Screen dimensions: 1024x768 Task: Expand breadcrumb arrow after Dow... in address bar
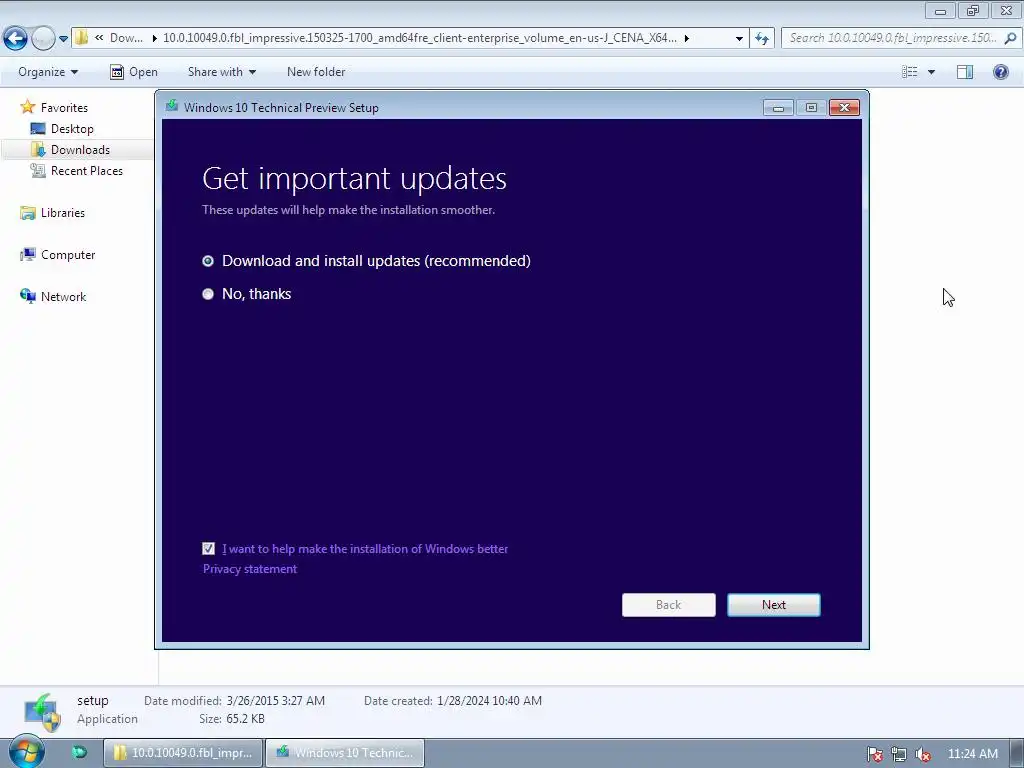coord(154,38)
